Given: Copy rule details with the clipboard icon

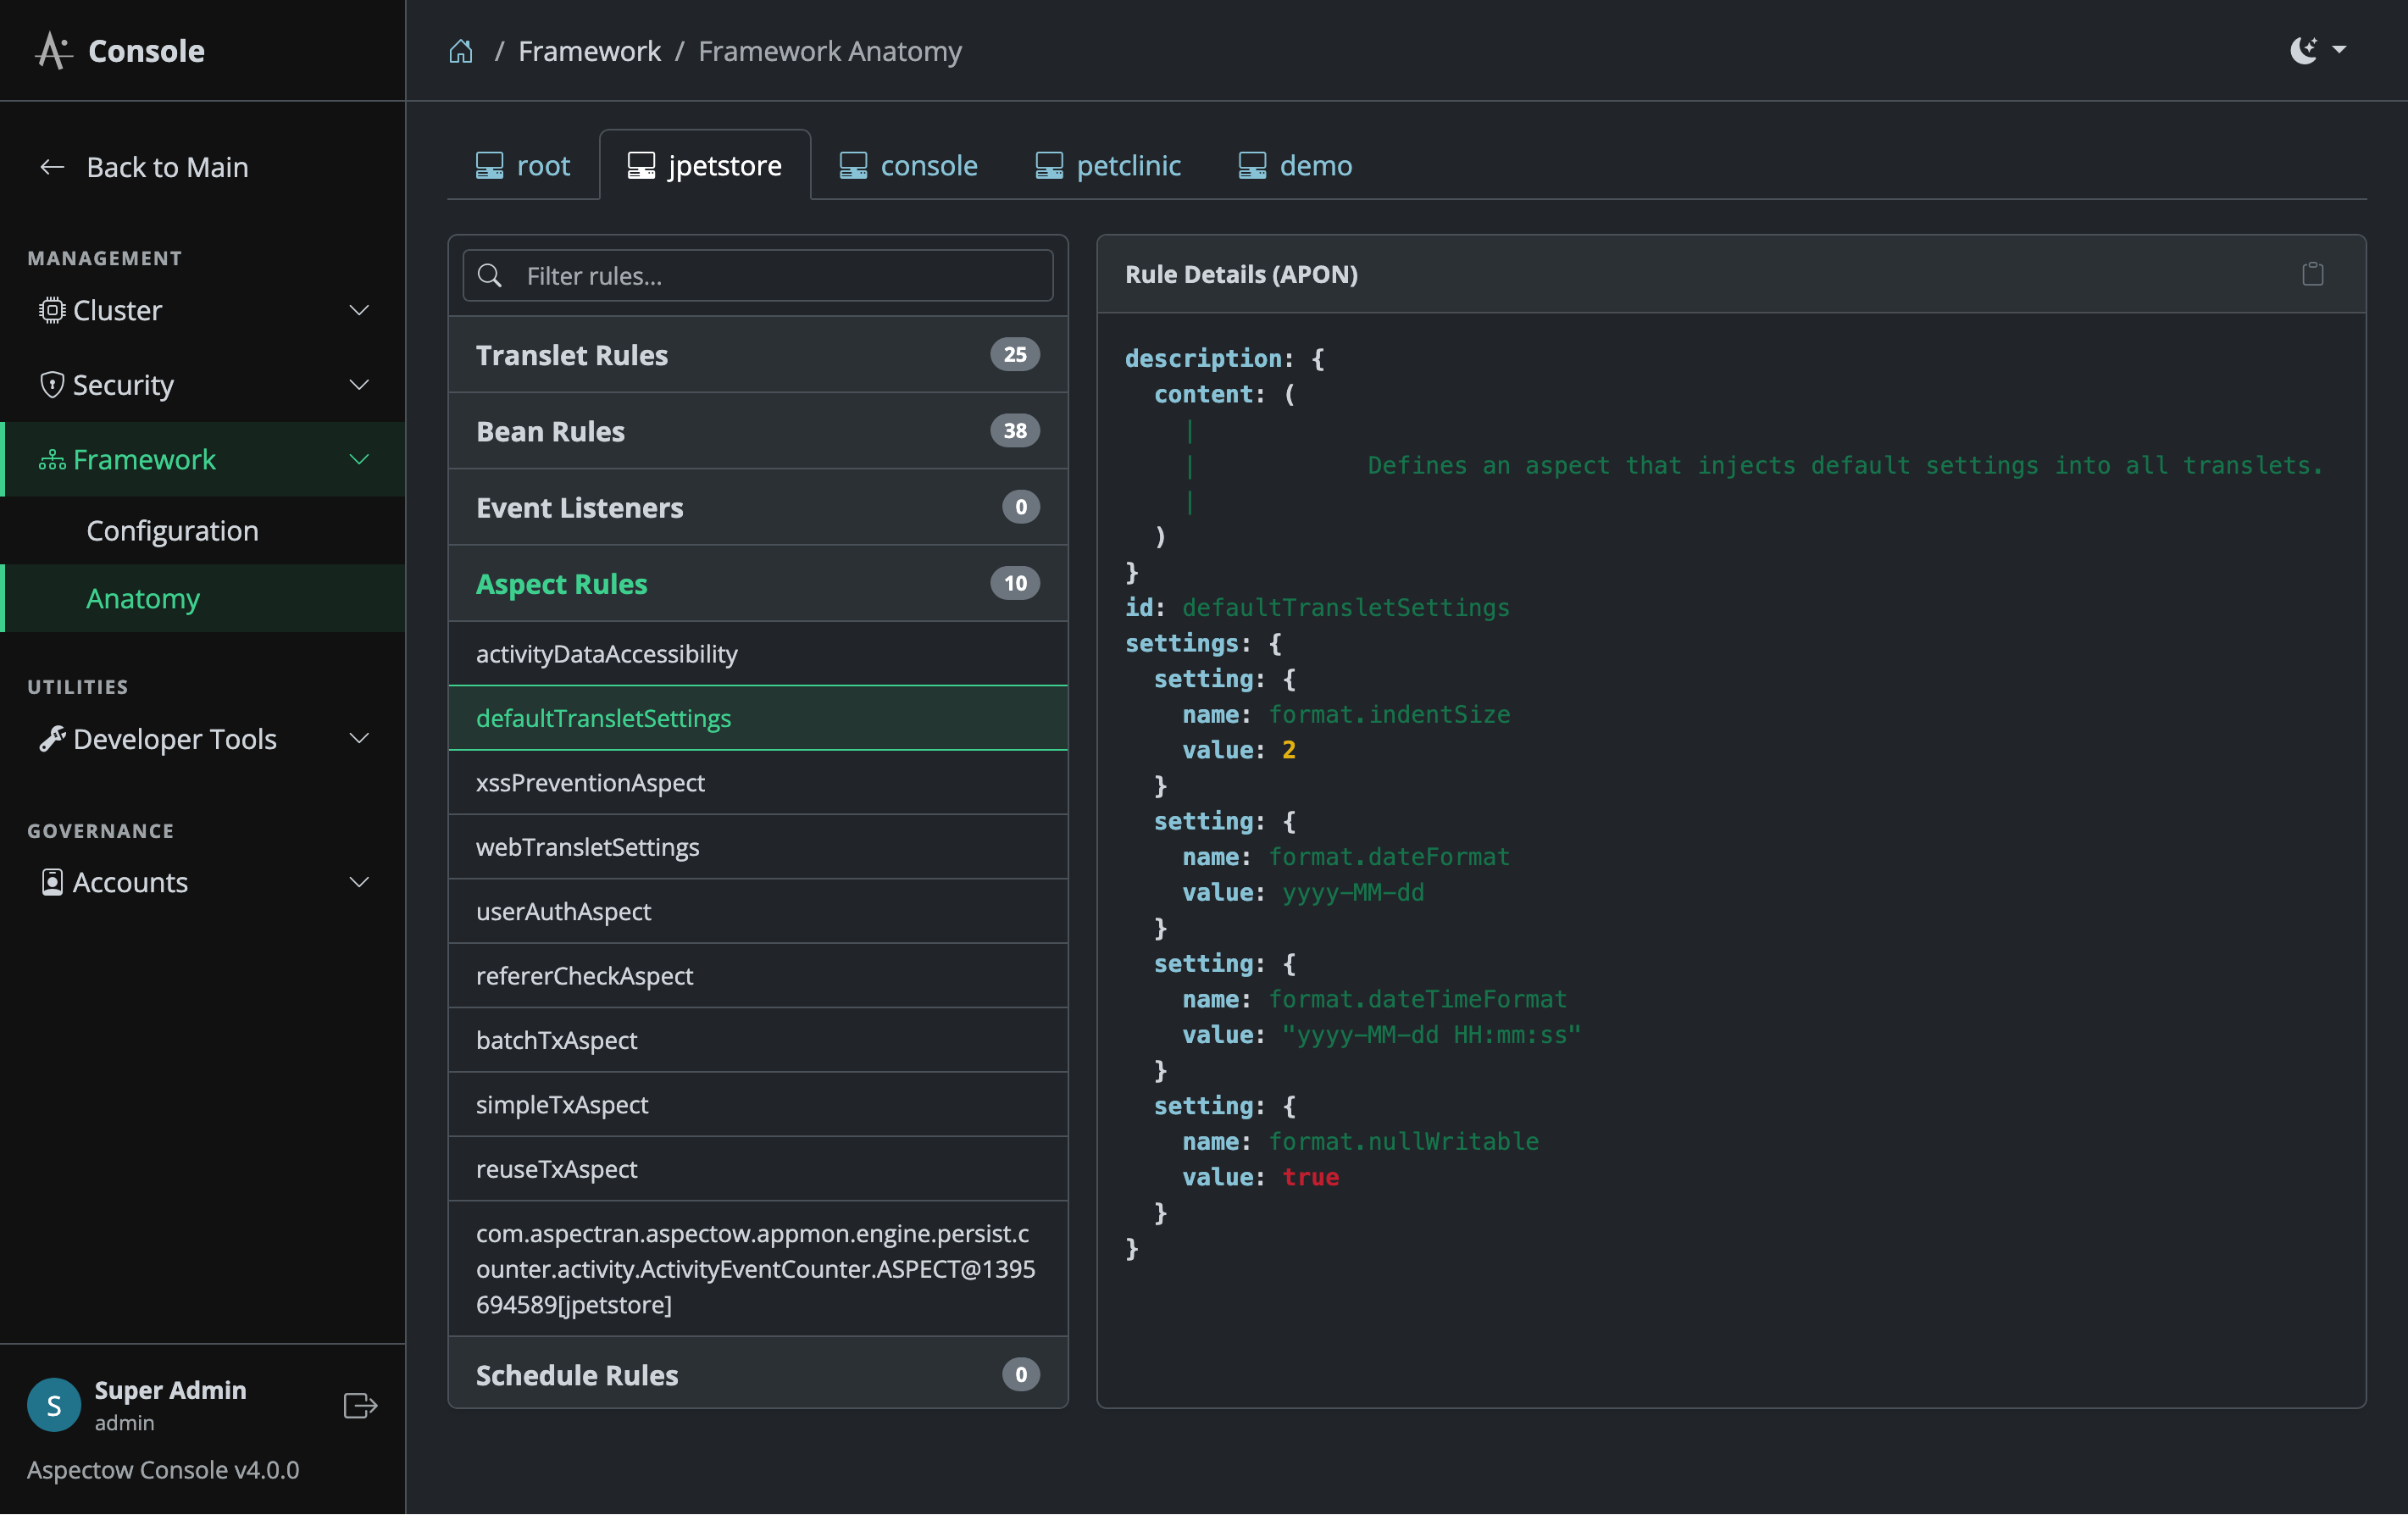Looking at the screenshot, I should click(x=2312, y=274).
